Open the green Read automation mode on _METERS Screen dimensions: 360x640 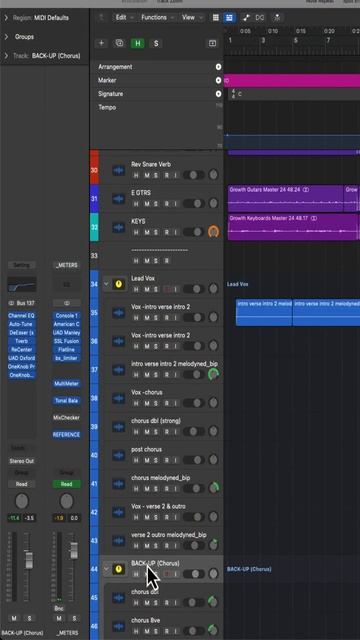(67, 484)
